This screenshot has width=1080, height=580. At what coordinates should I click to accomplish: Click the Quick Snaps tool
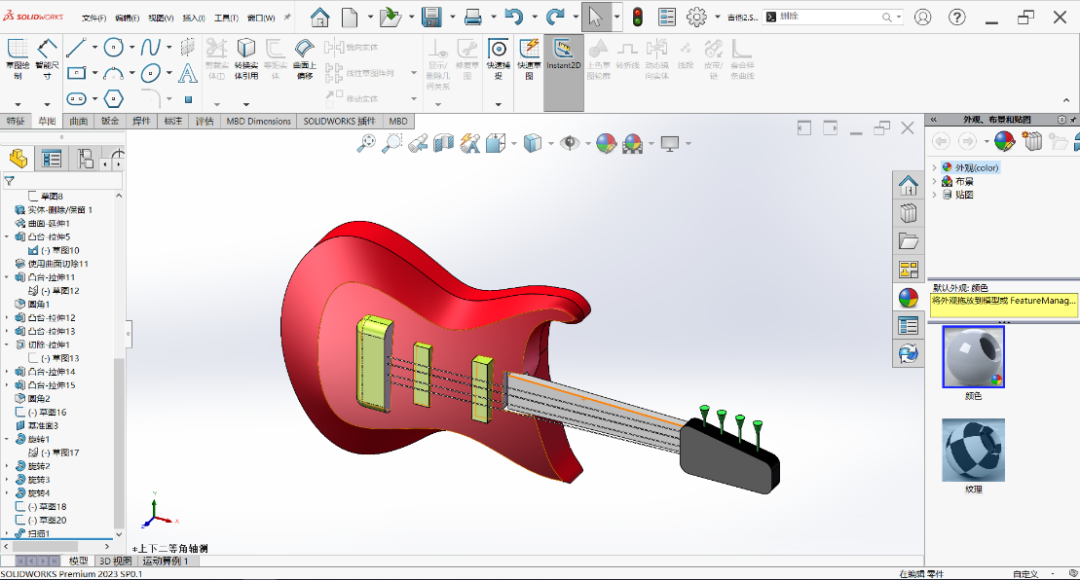pos(498,59)
